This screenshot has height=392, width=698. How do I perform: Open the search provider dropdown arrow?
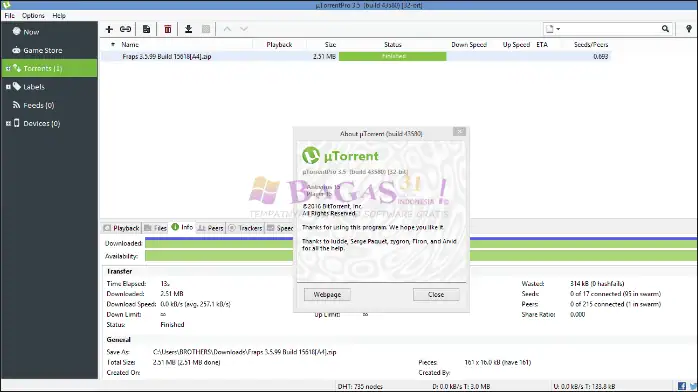tap(558, 29)
